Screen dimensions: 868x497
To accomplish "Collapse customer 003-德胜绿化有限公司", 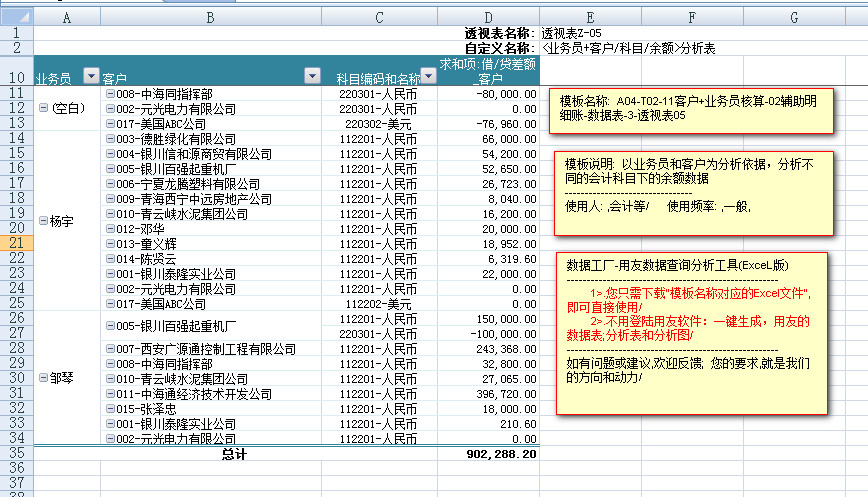I will (x=110, y=139).
